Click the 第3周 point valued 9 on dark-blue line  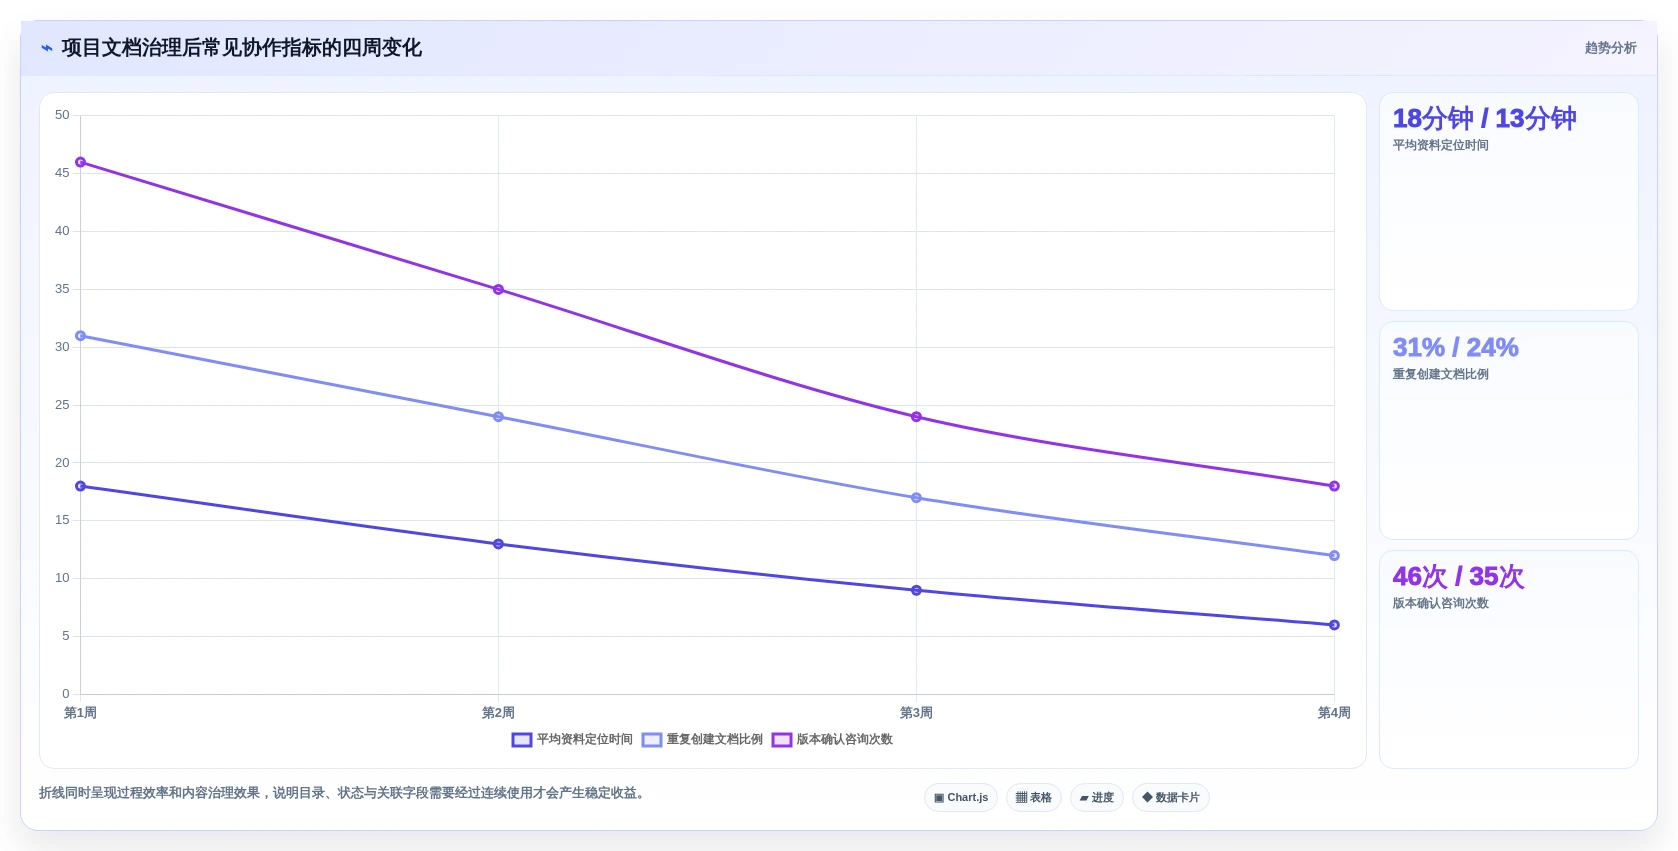[916, 591]
